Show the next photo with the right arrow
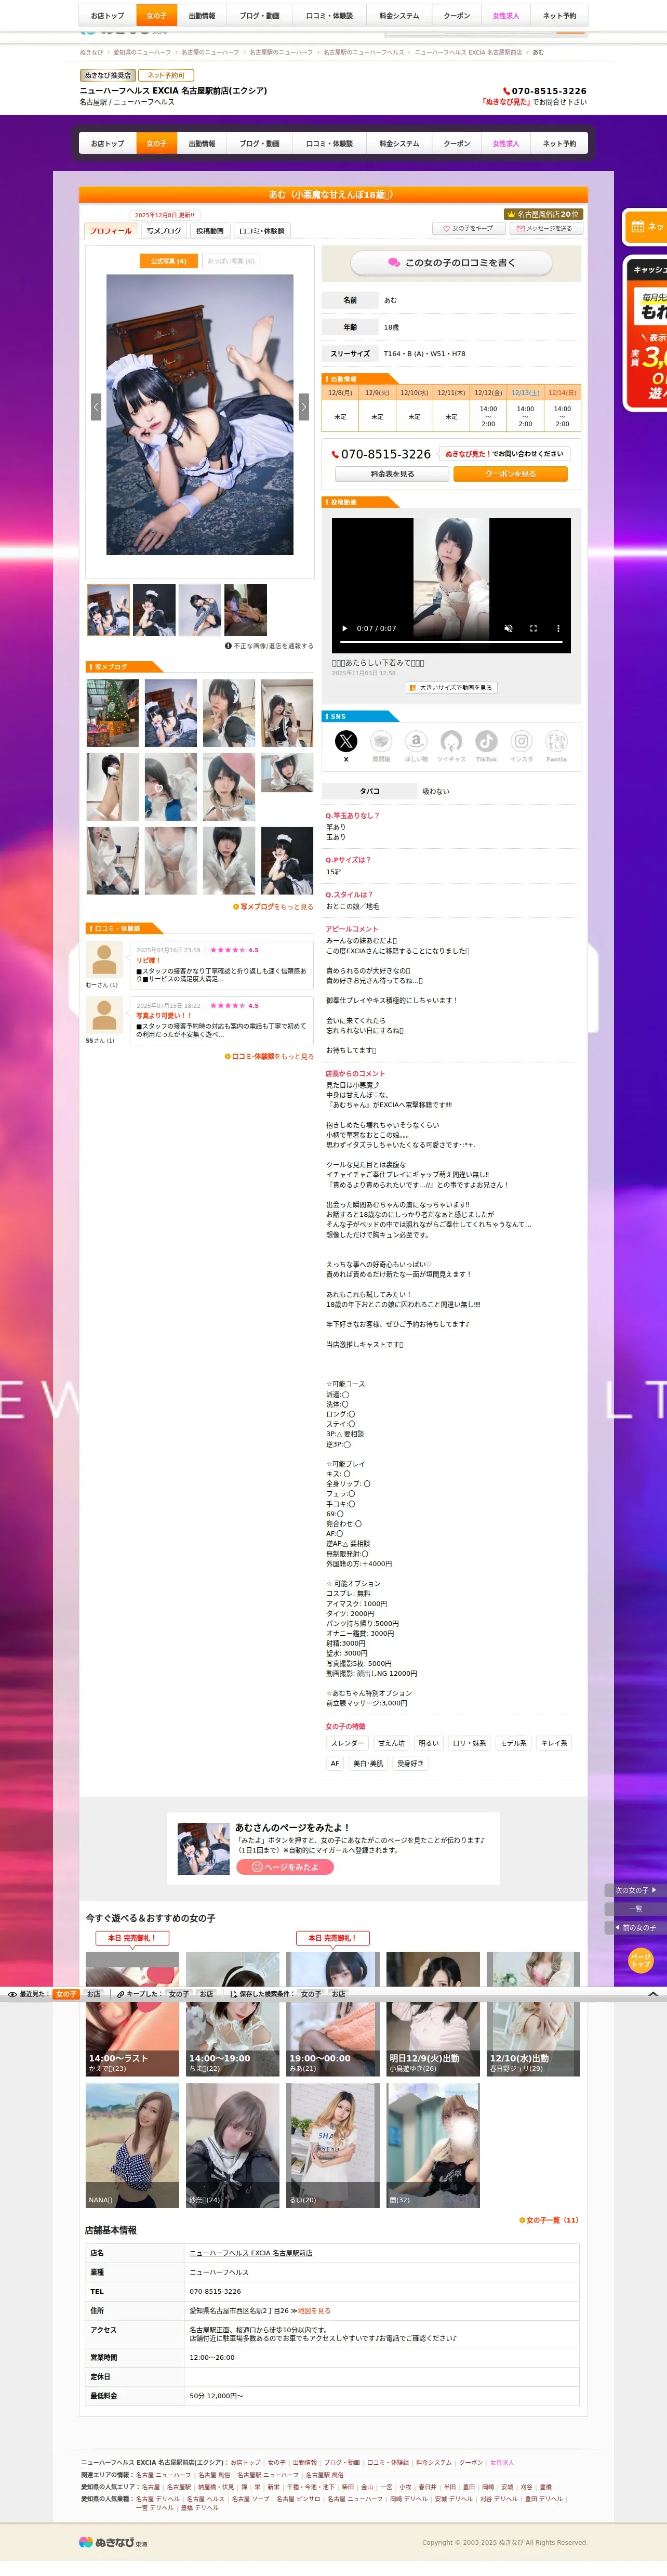667x2576 pixels. [x=304, y=406]
